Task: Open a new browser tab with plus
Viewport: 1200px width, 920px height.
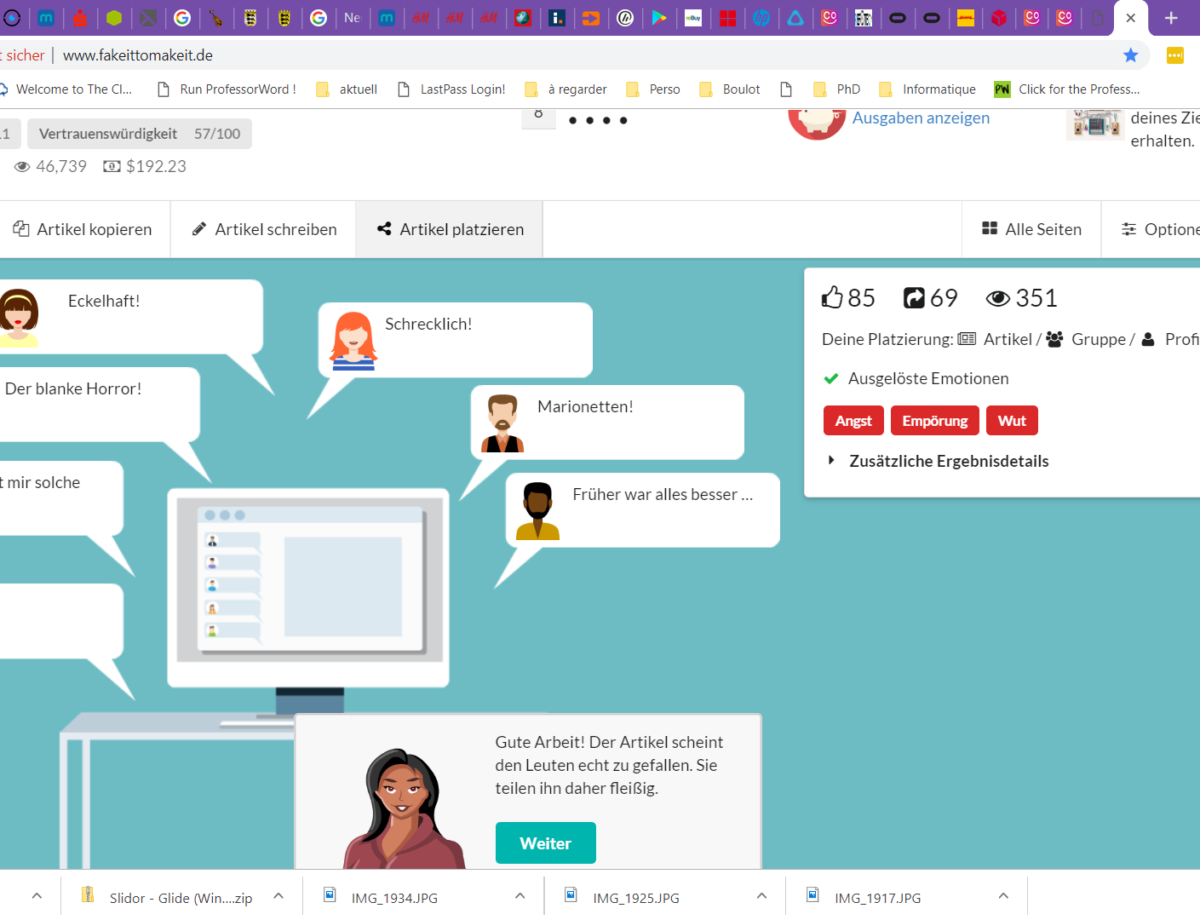Action: (1171, 18)
